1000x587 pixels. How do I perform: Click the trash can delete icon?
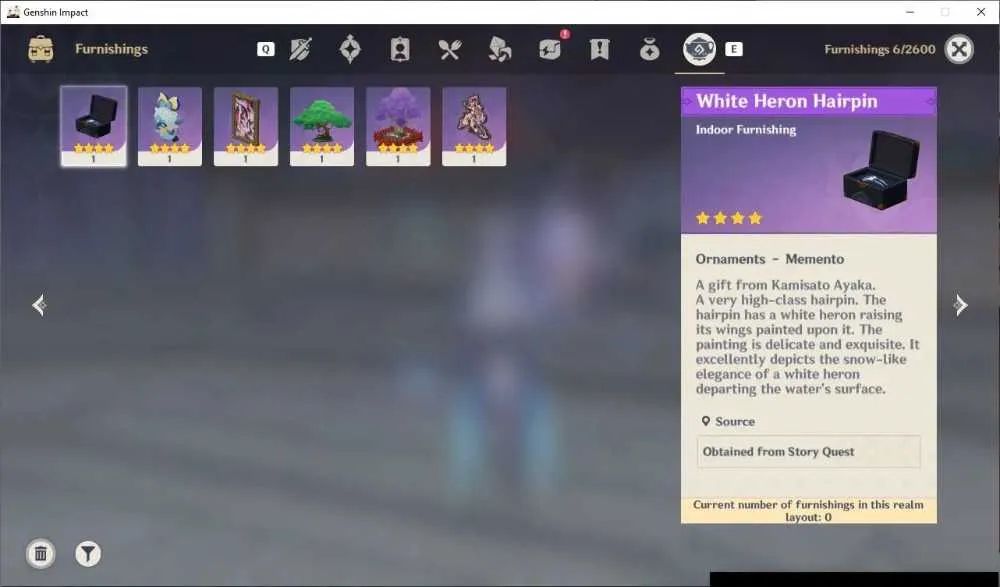[x=40, y=553]
